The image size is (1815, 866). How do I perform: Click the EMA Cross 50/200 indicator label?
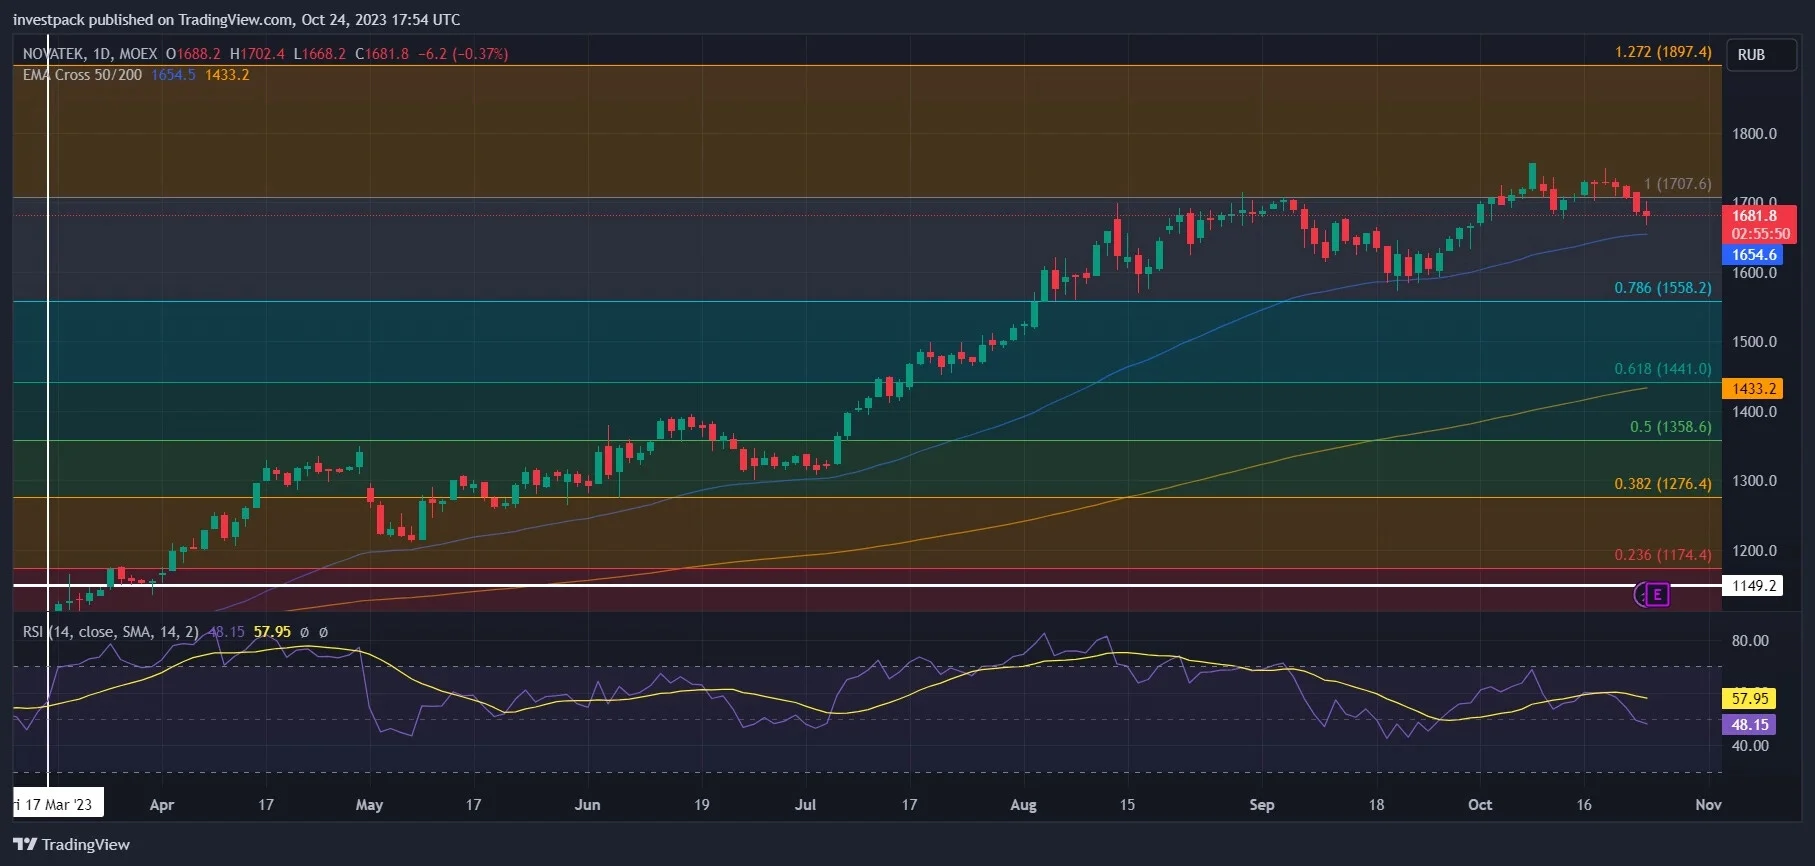click(82, 75)
